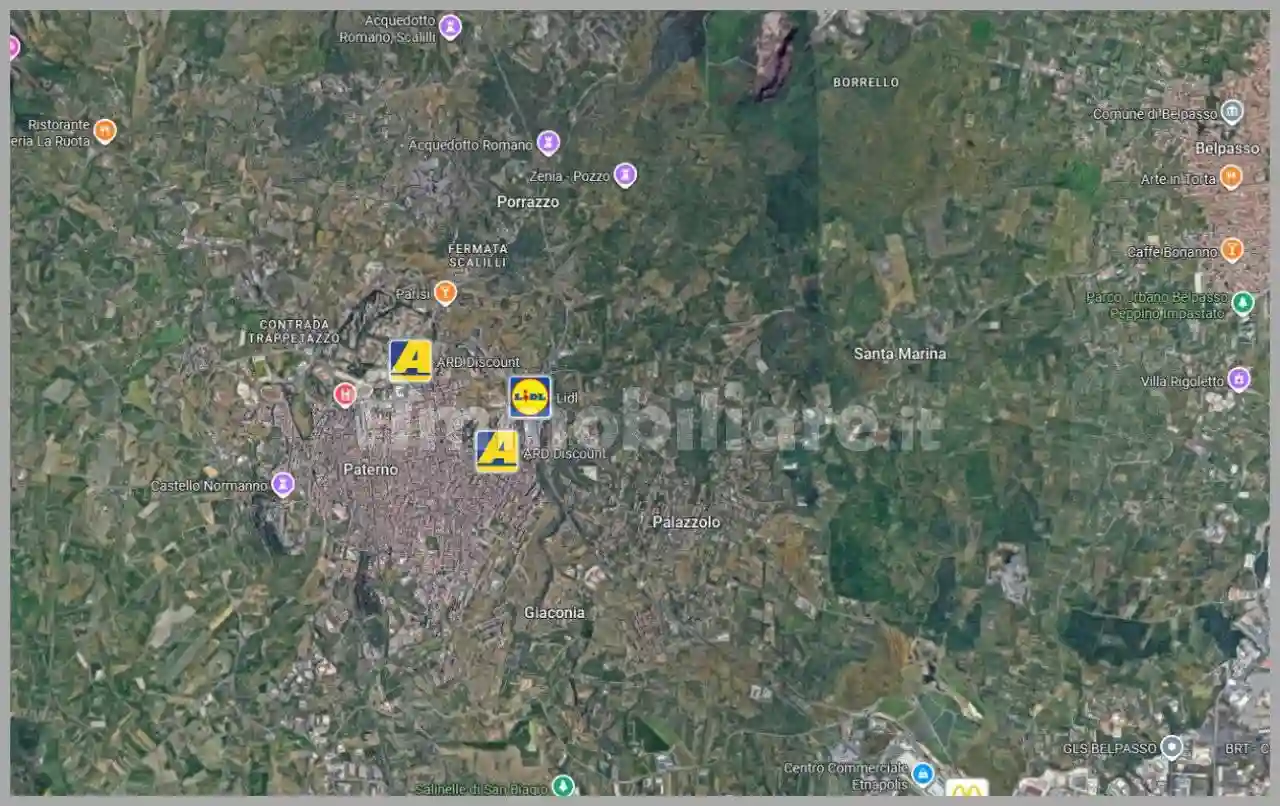
Task: Select the Parco Urbano Belpasso green park pin
Action: 1242,303
